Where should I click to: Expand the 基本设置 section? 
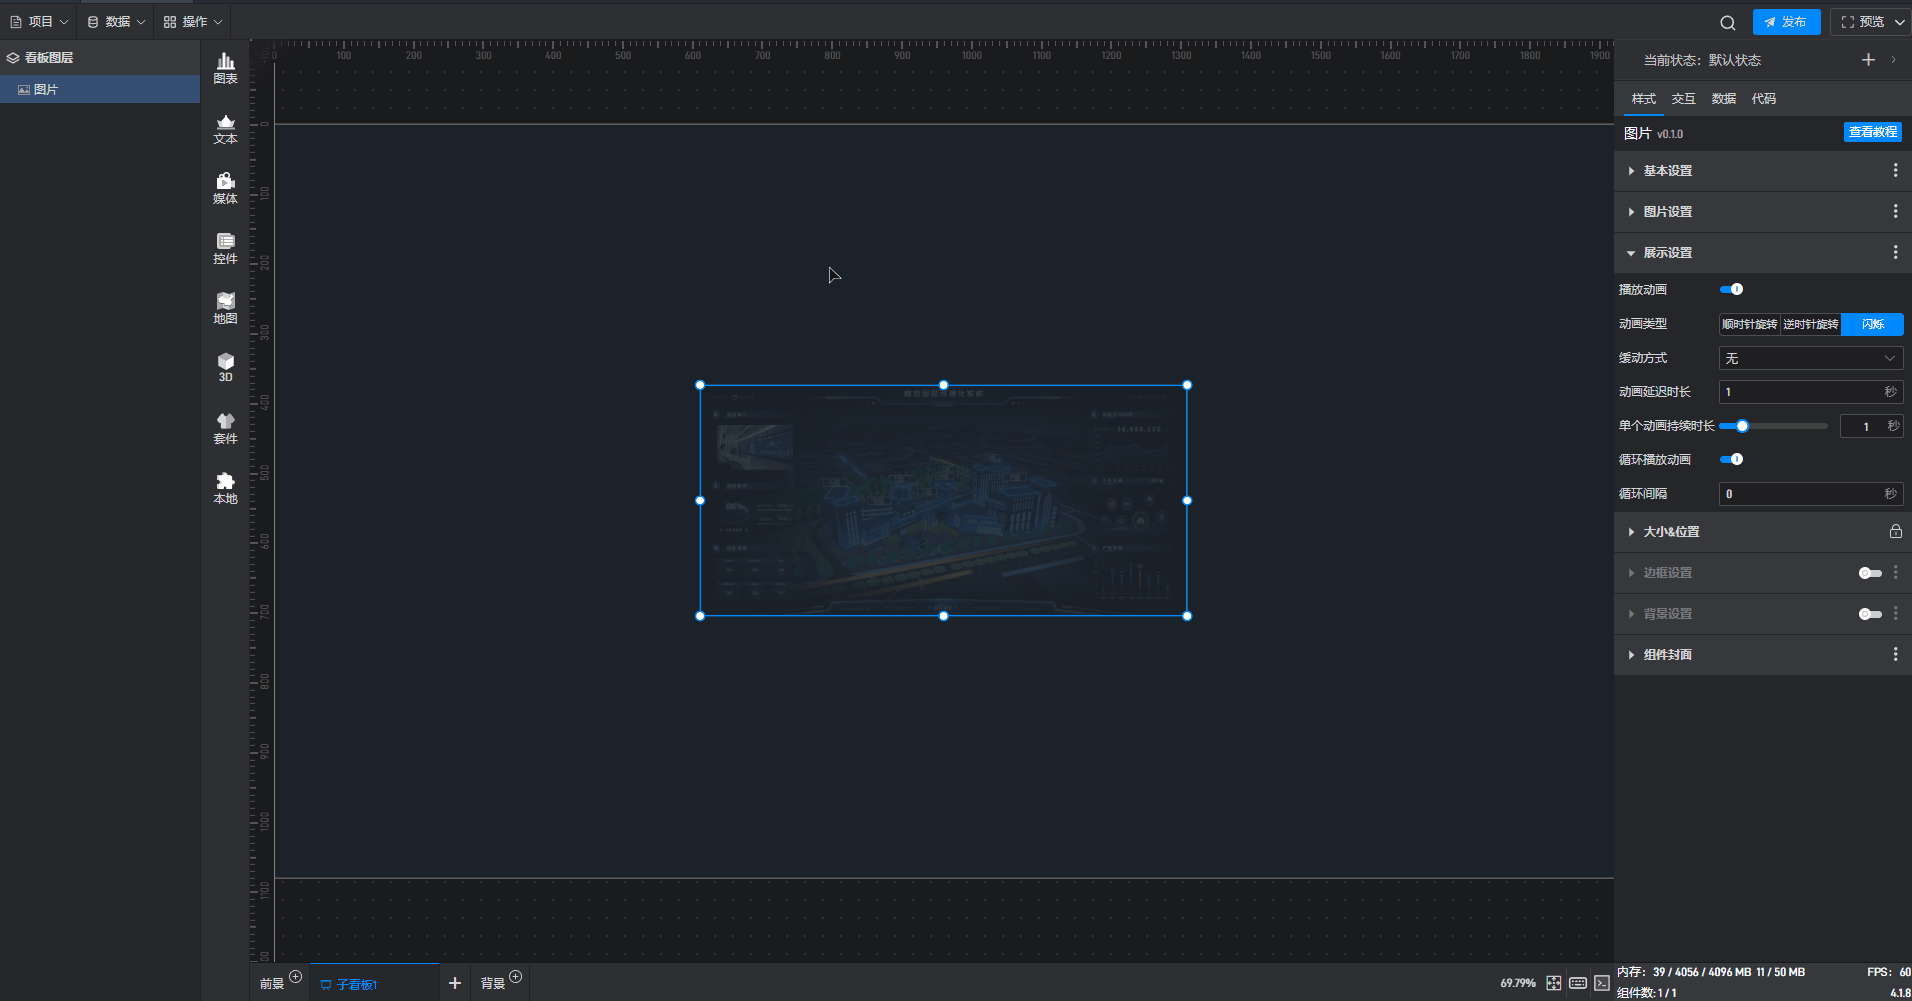click(x=1667, y=171)
